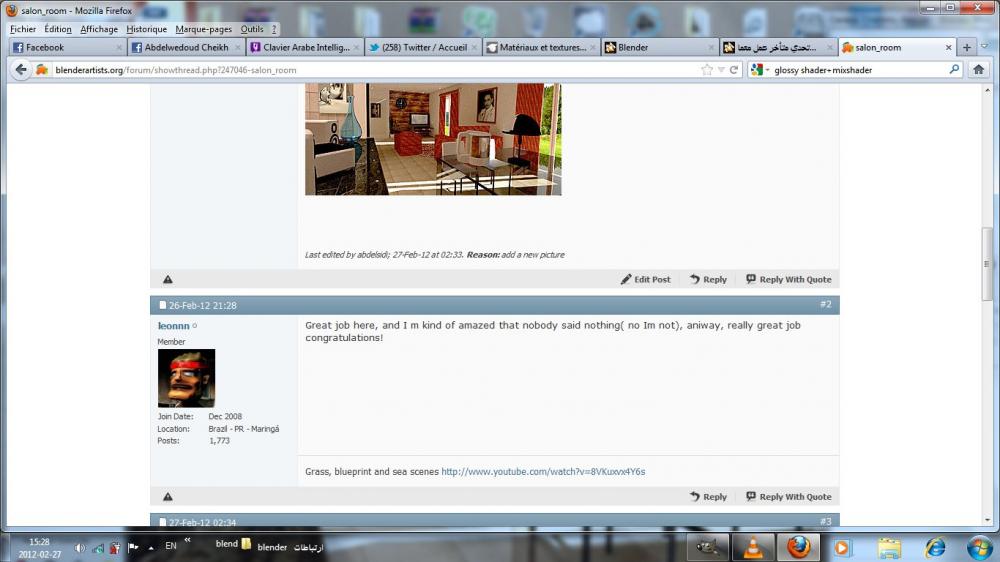Close the Abdelwedoud Cheikh tab
The image size is (1000, 562).
(238, 47)
